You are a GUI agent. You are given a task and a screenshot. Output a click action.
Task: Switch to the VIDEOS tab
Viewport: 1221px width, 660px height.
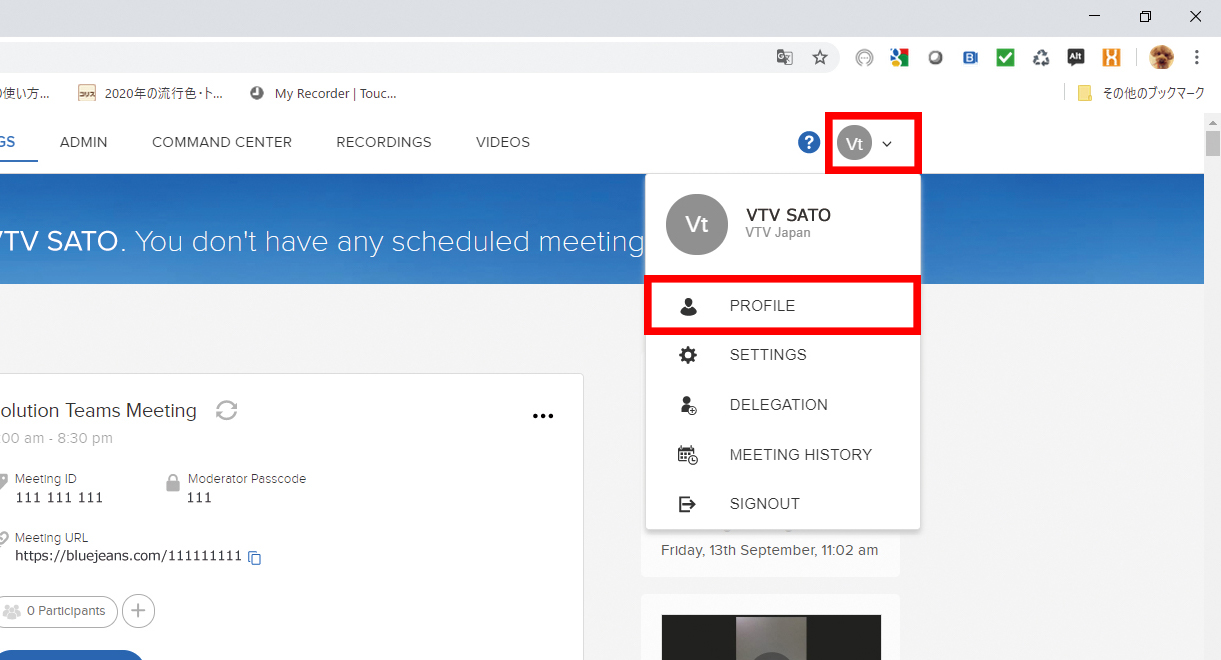(x=503, y=142)
